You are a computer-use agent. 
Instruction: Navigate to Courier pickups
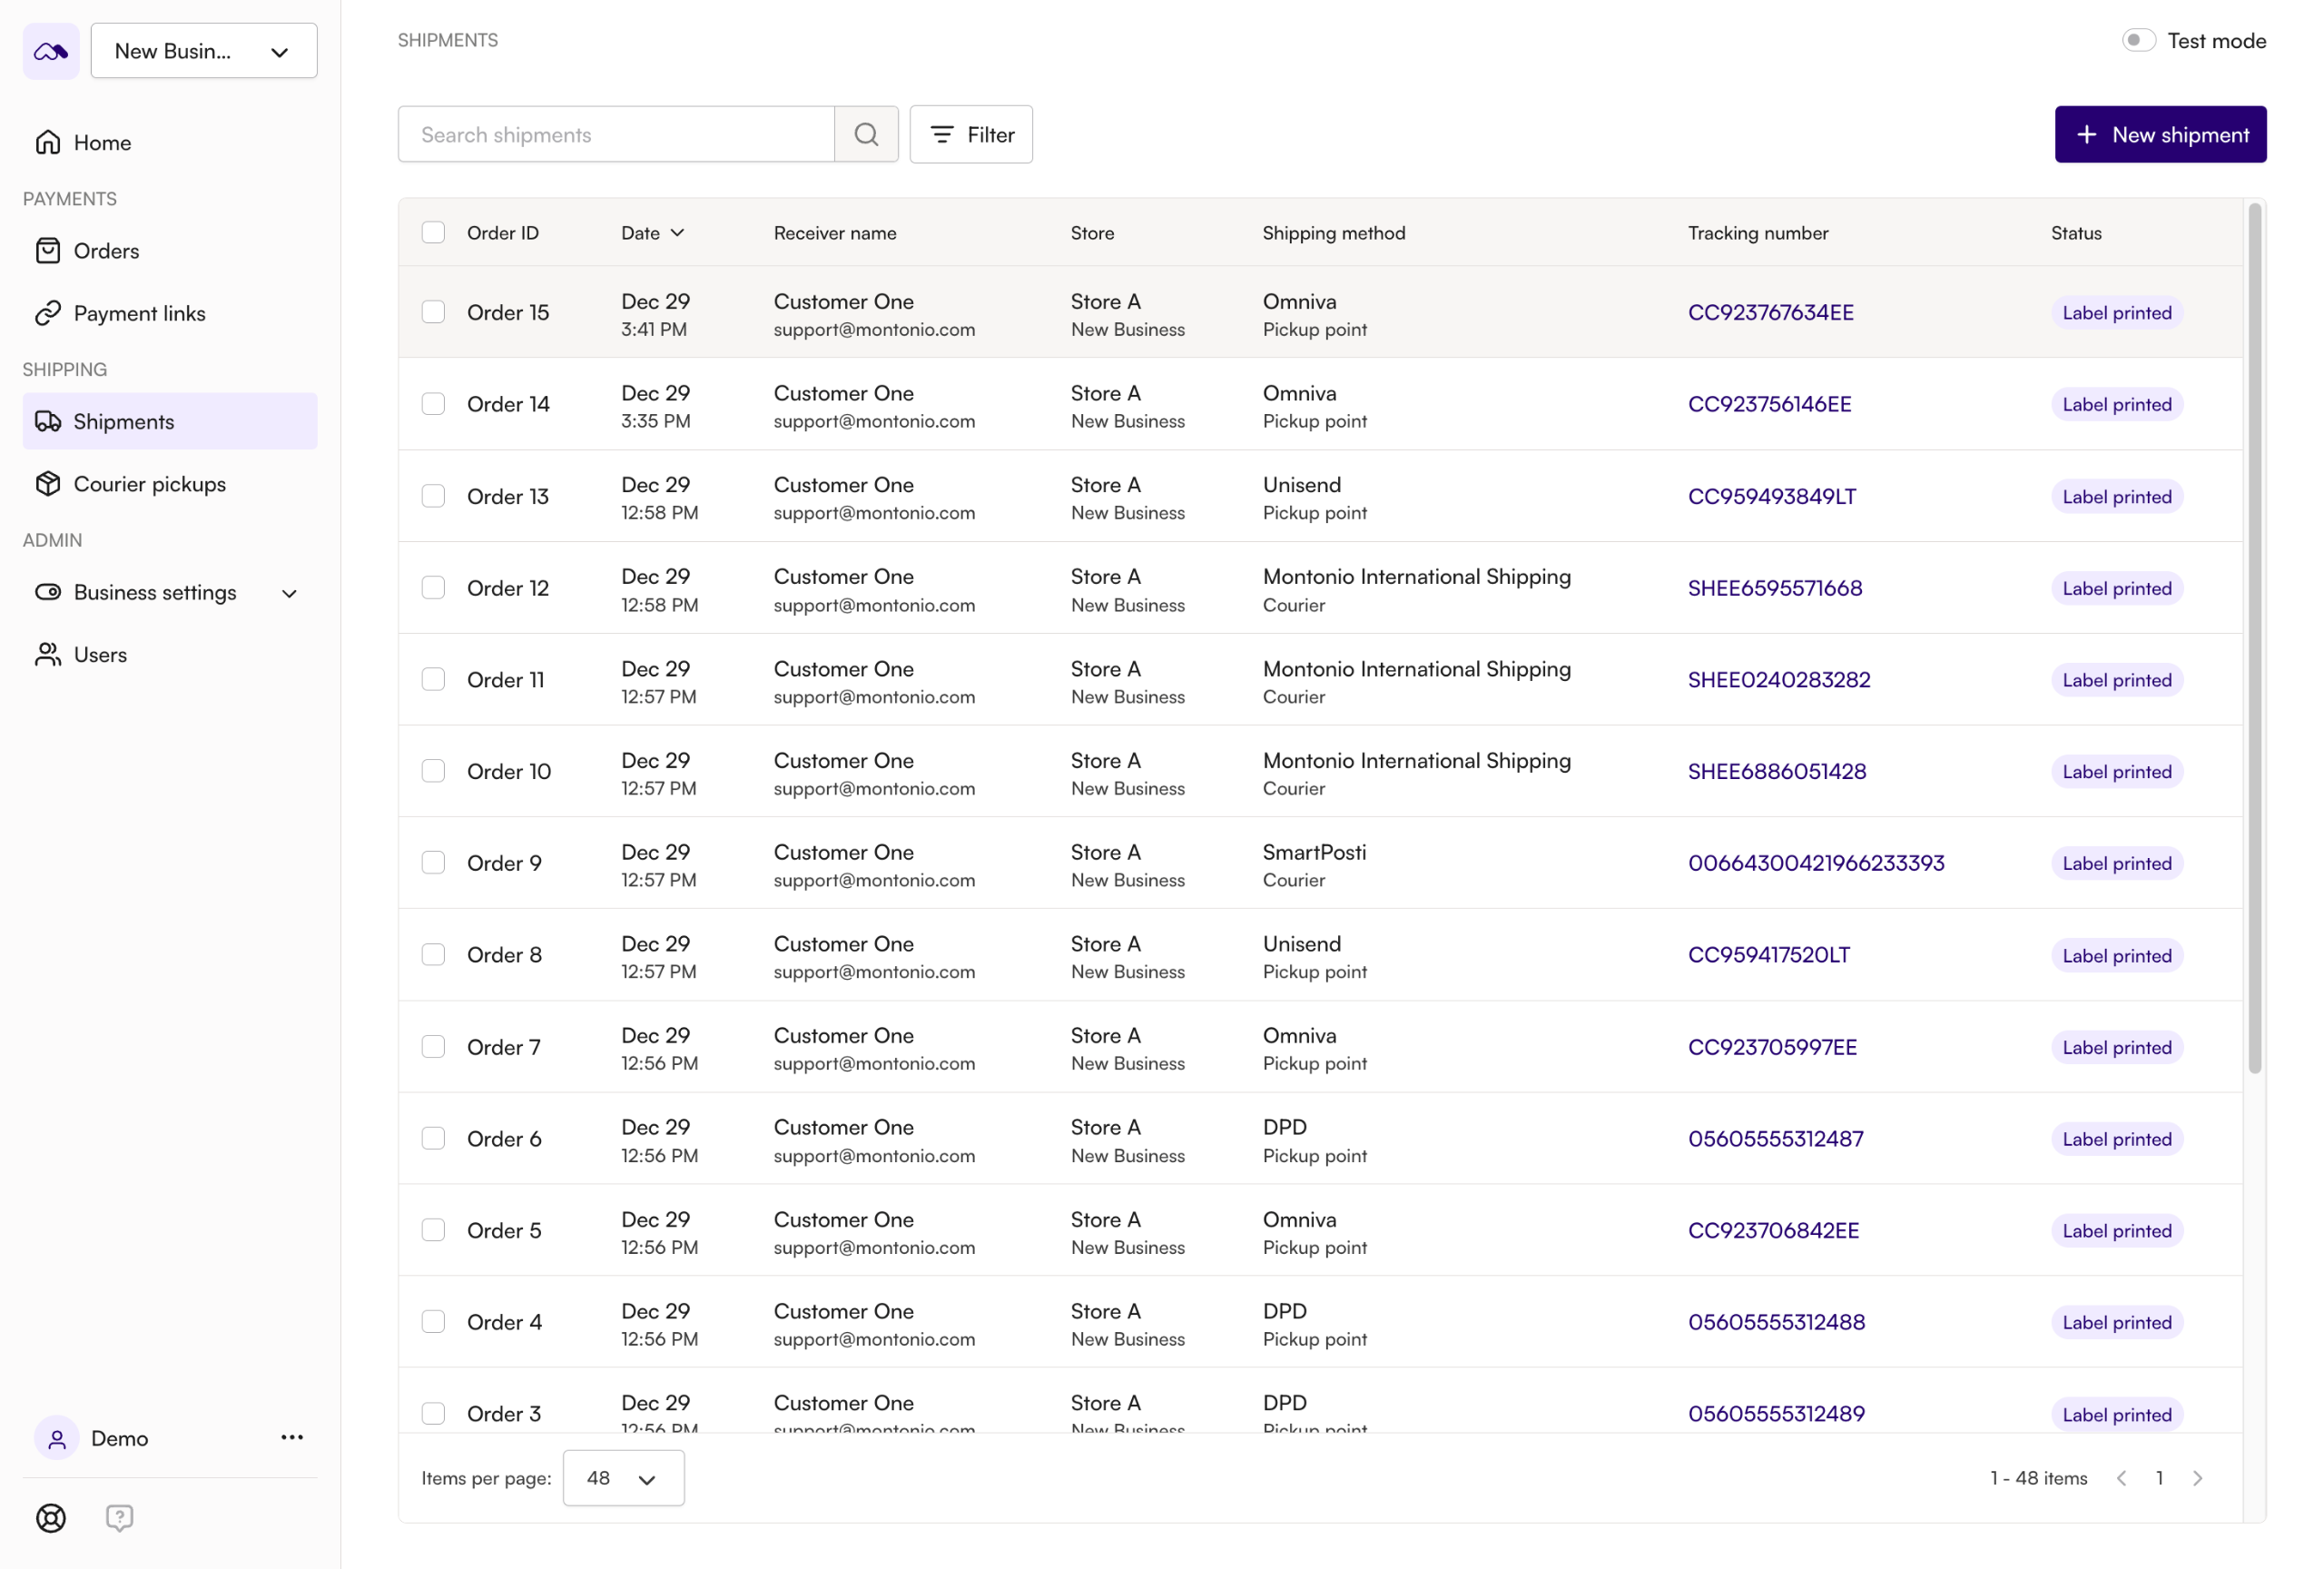(x=150, y=484)
